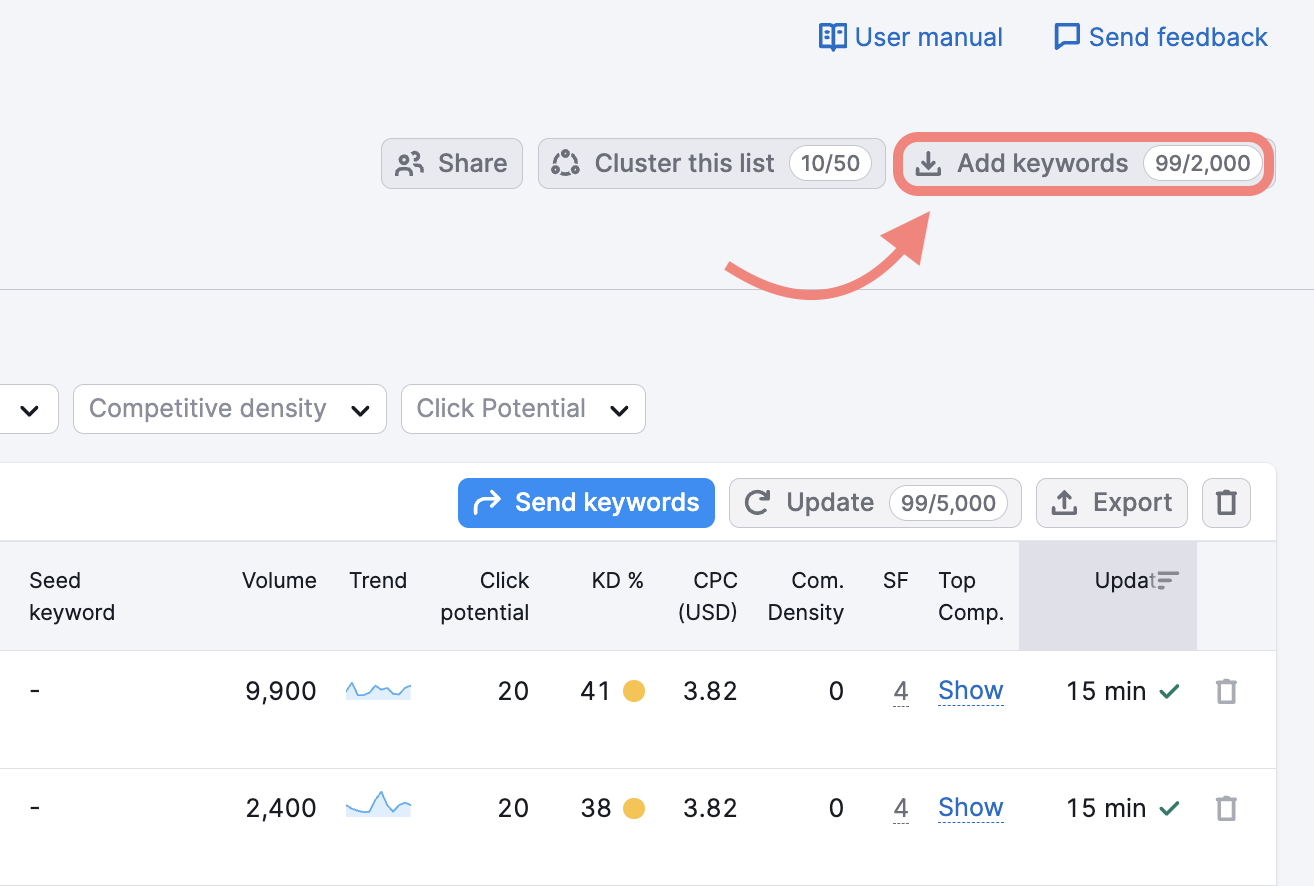1314x886 pixels.
Task: Open the Click Potential dropdown
Action: [523, 409]
